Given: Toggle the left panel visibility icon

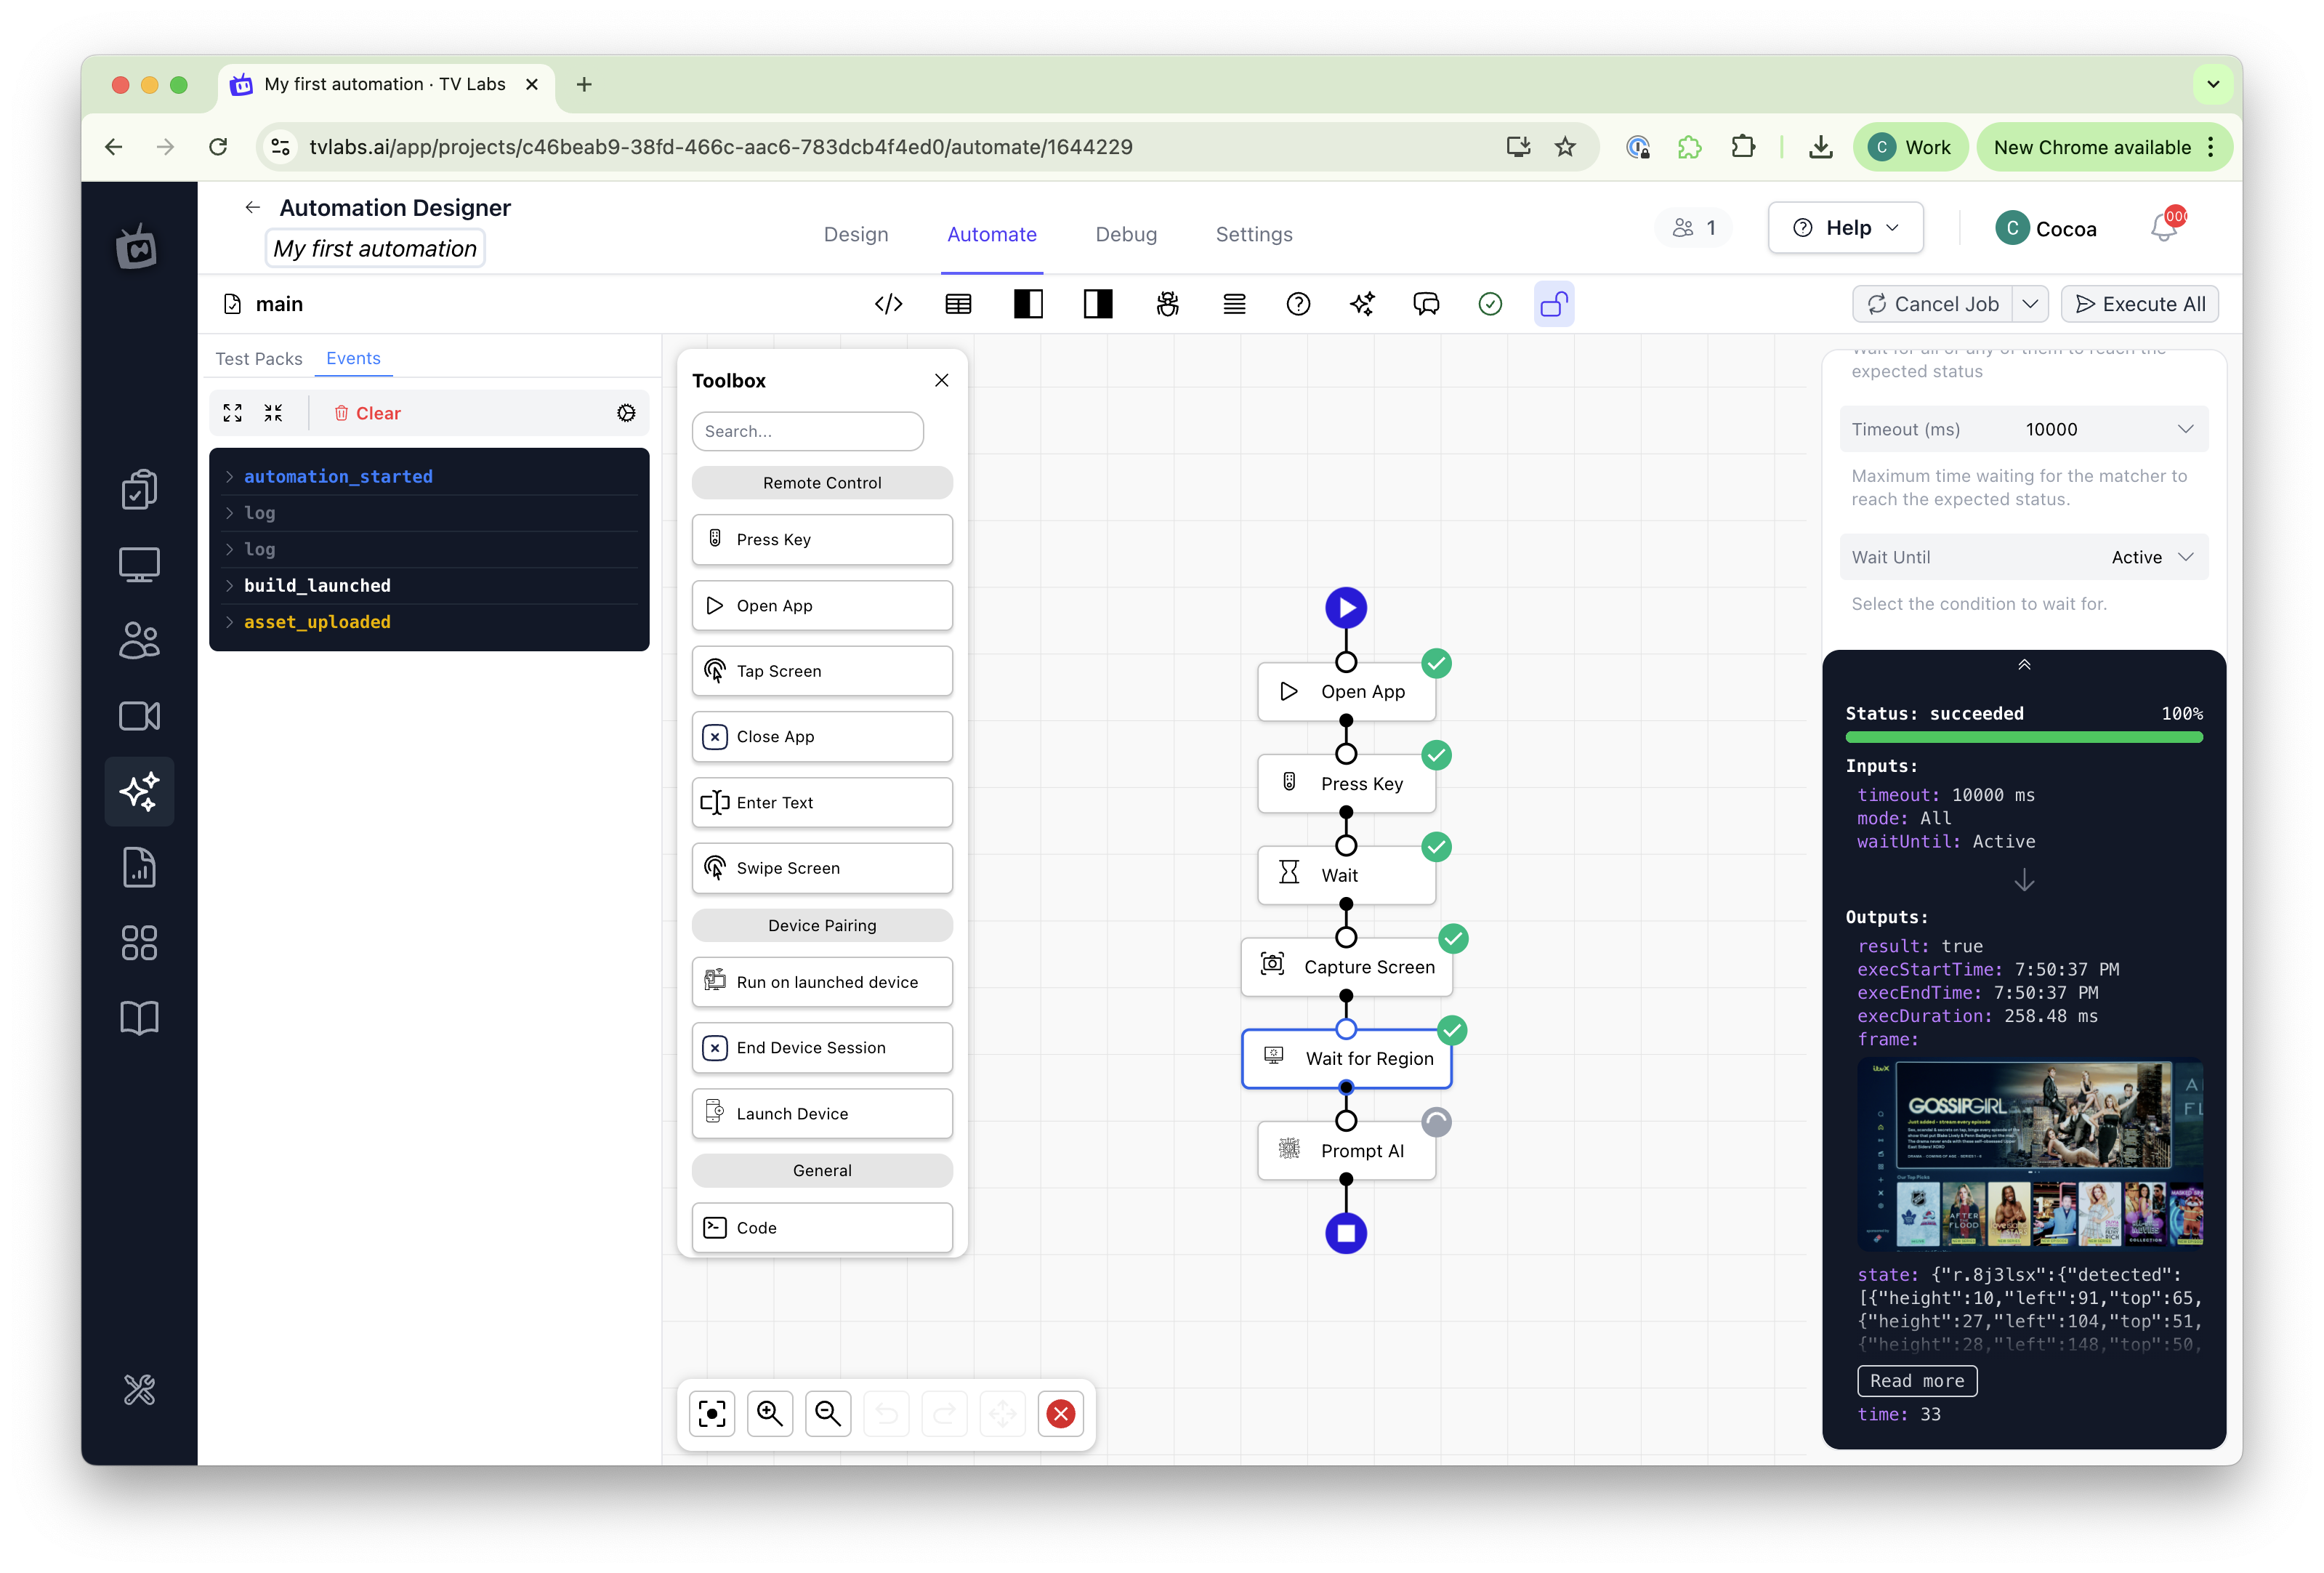Looking at the screenshot, I should click(x=1028, y=303).
